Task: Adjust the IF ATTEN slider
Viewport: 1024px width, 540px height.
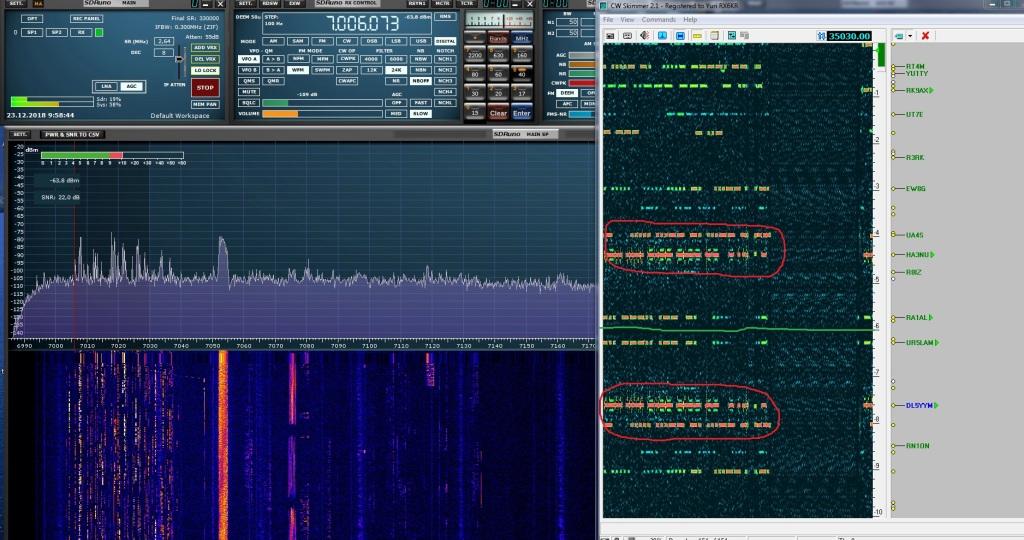Action: coord(180,60)
